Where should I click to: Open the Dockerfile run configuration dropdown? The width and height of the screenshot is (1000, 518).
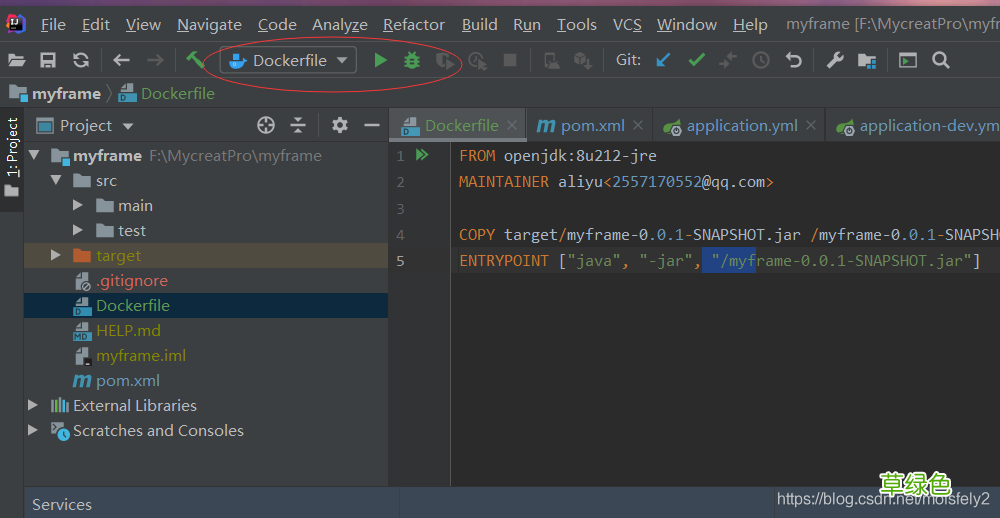click(x=288, y=60)
